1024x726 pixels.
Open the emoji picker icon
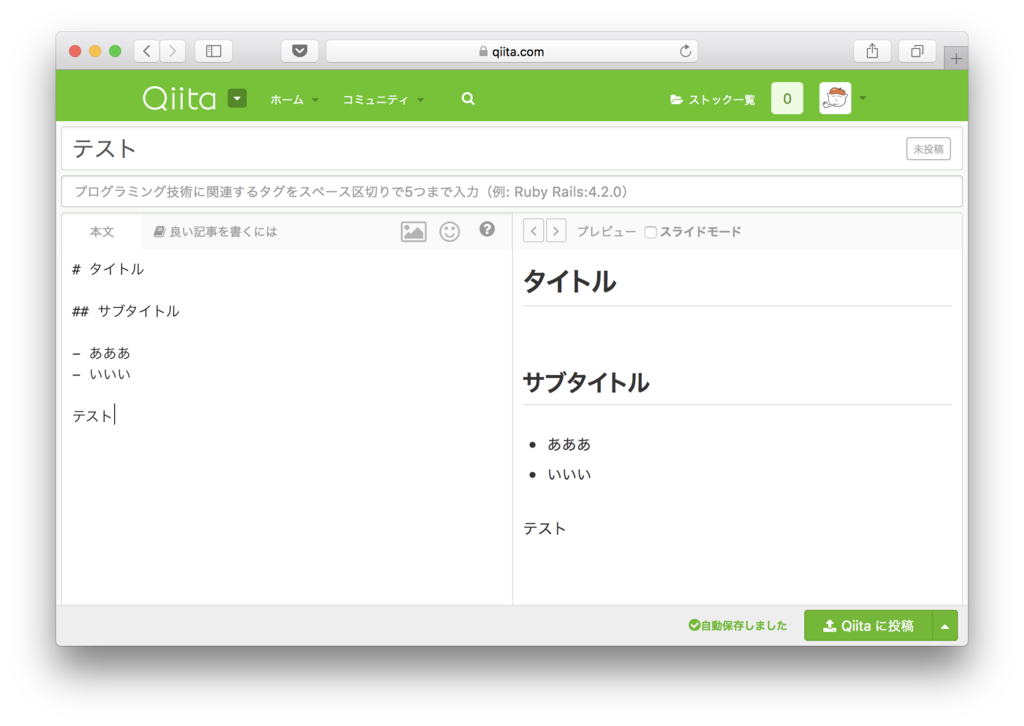coord(449,231)
